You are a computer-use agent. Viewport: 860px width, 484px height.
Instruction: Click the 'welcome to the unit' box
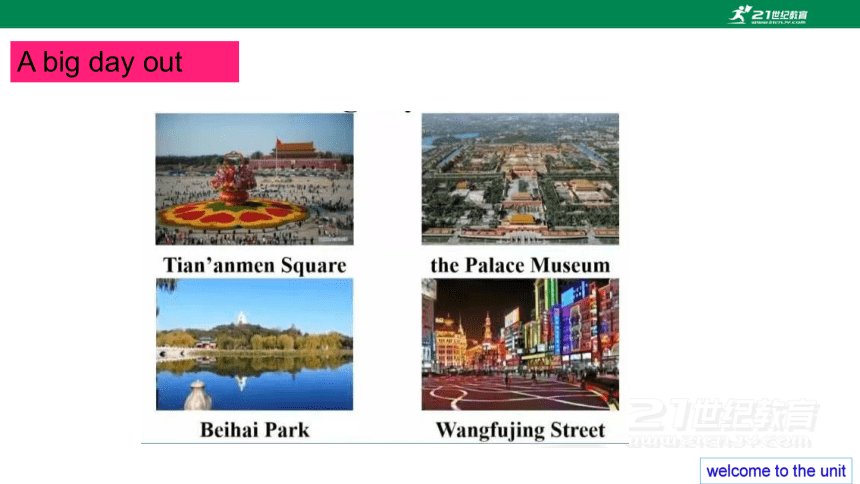click(x=776, y=471)
